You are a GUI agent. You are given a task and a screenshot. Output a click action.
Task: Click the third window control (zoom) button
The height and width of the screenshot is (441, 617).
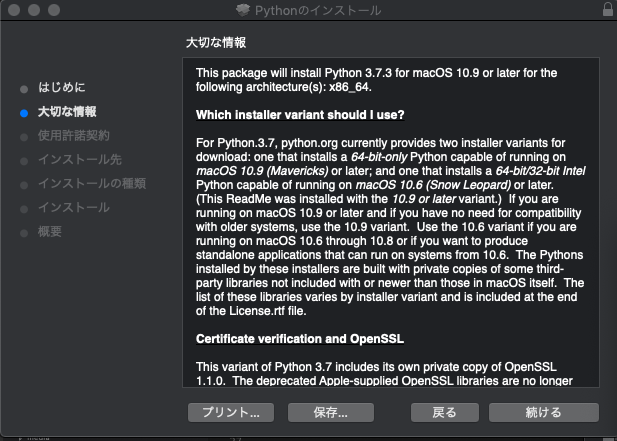53,10
